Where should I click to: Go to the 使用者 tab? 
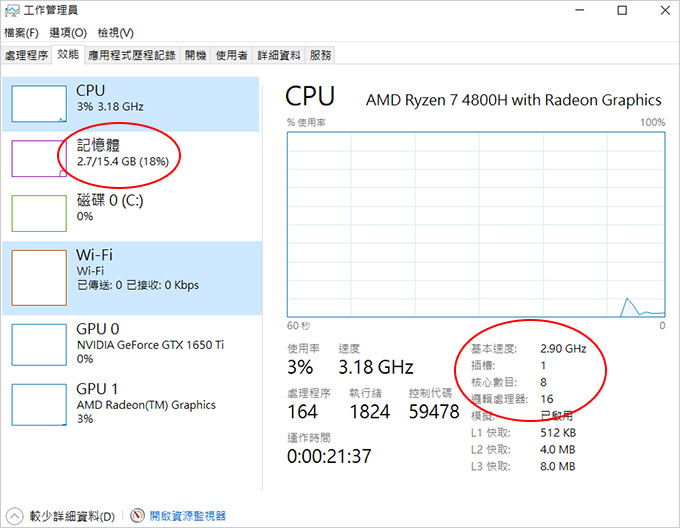click(232, 55)
